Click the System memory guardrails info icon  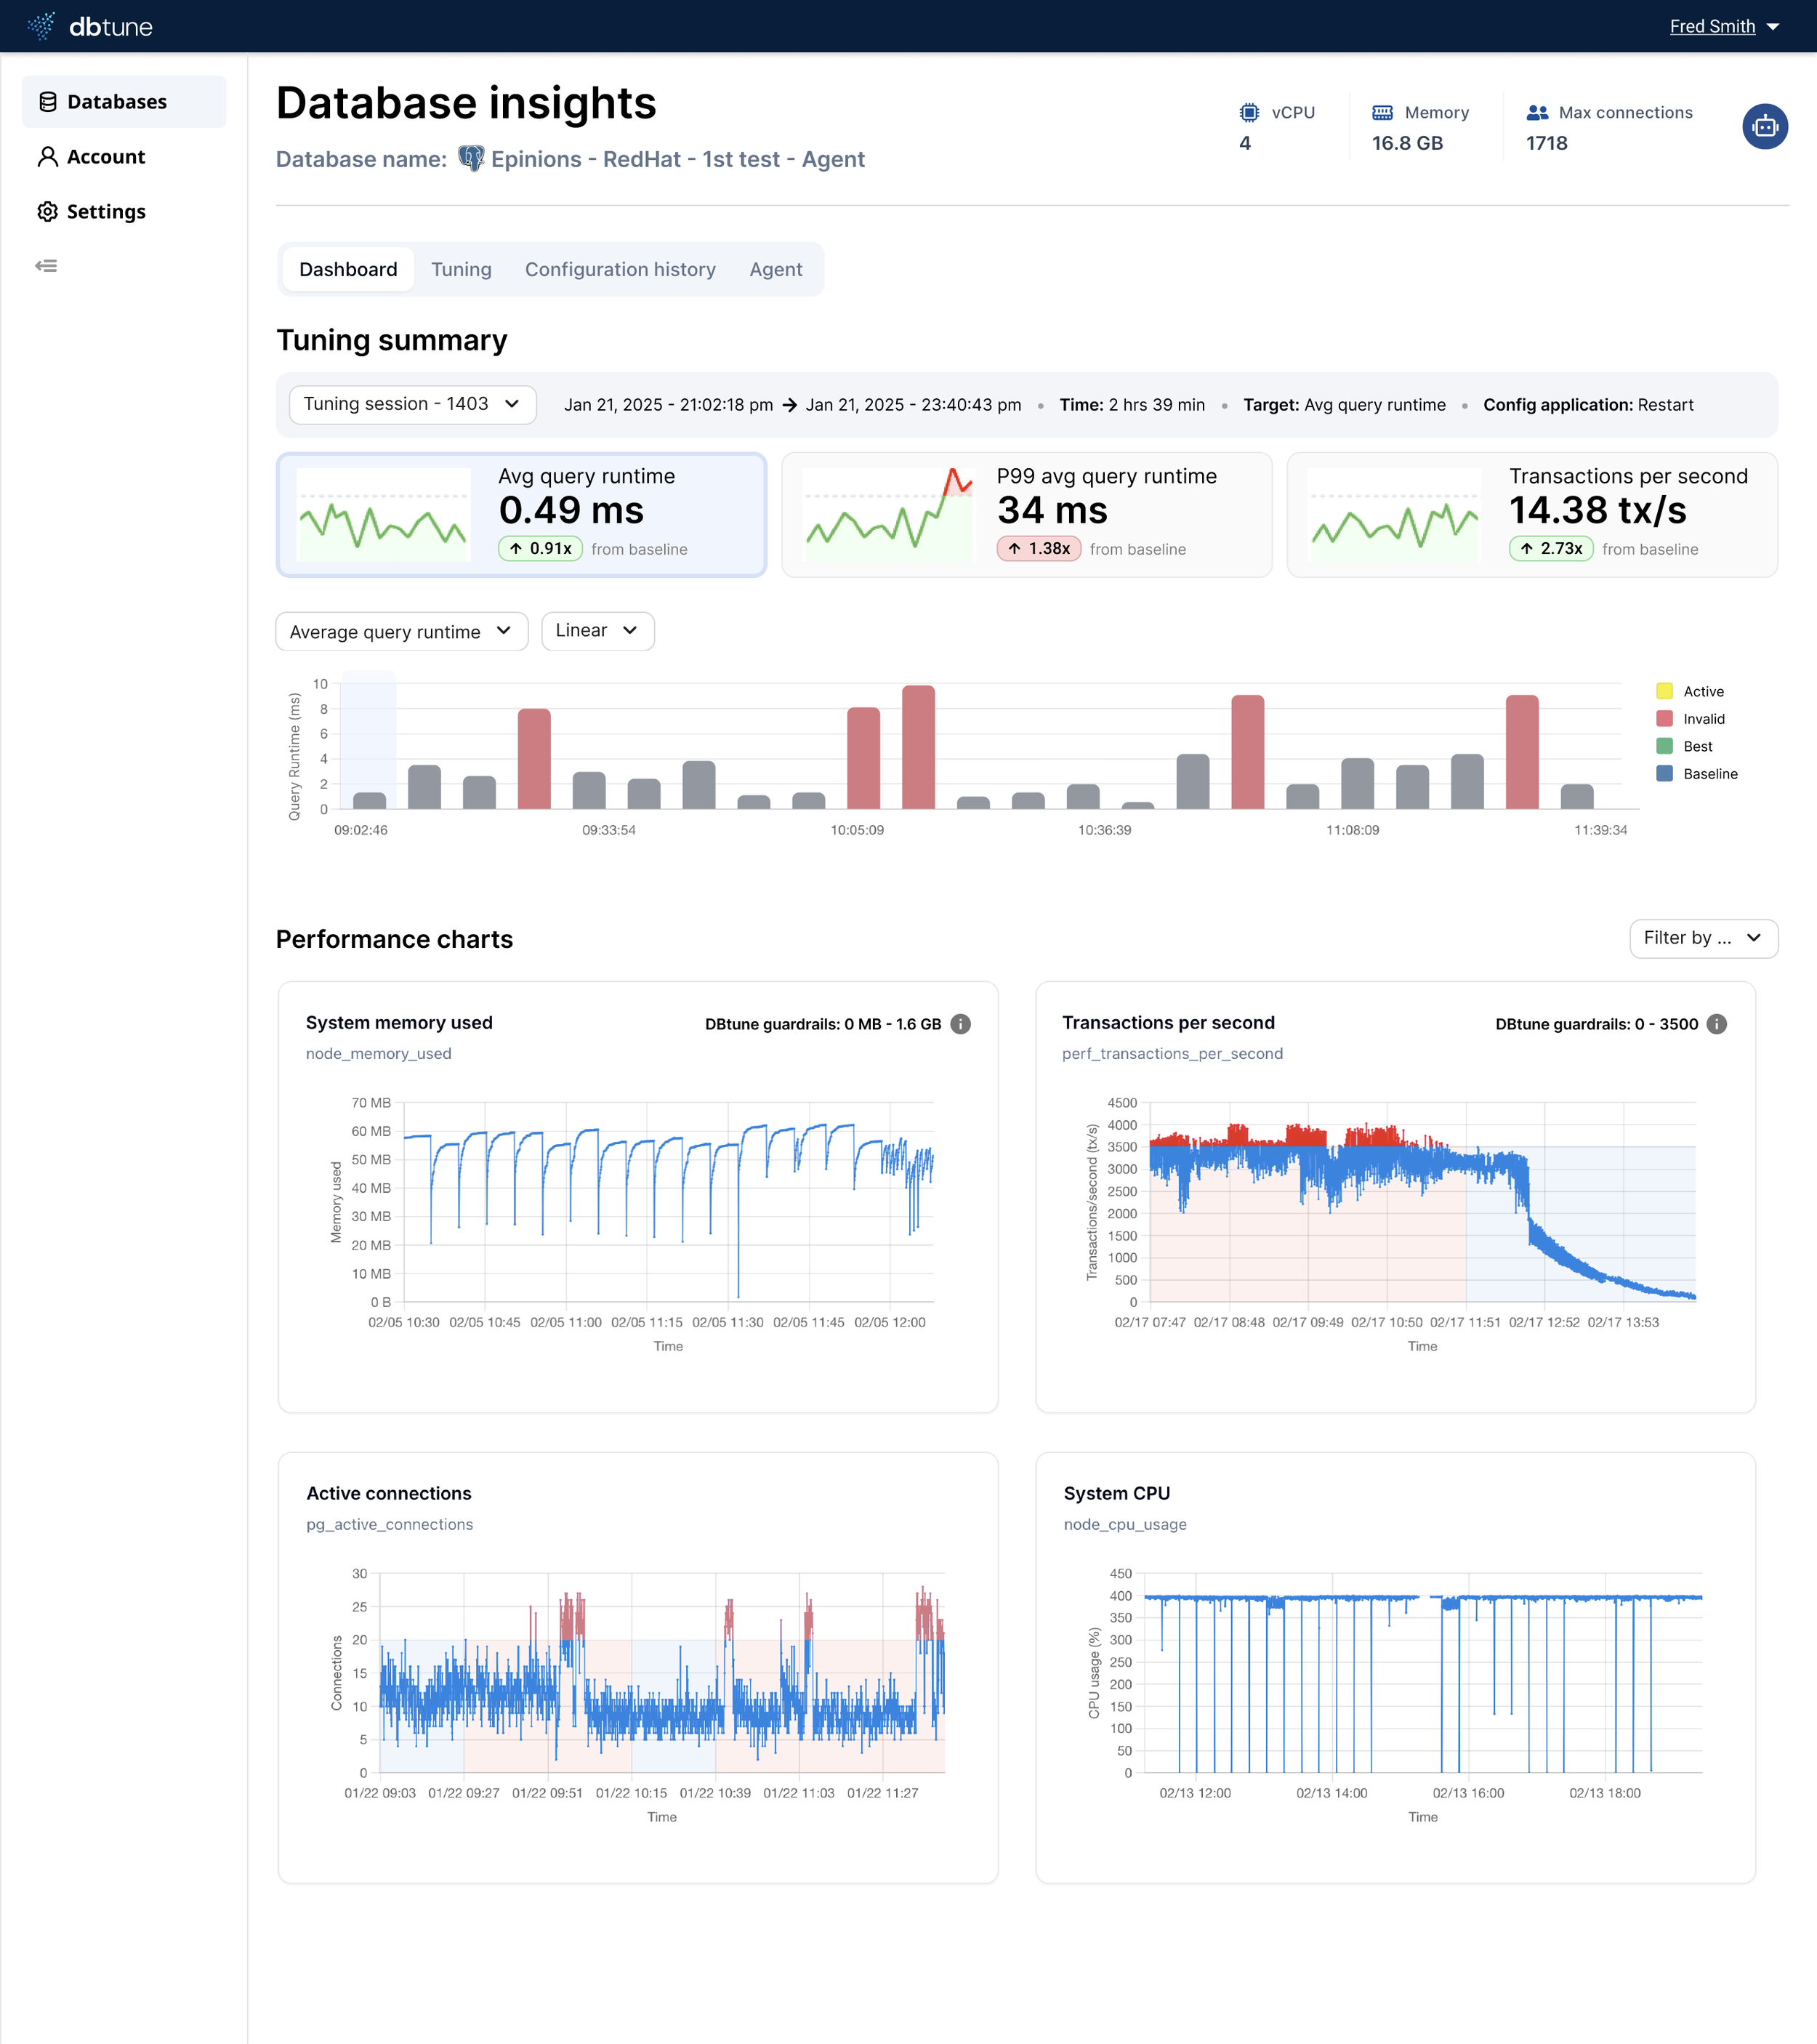(x=960, y=1024)
